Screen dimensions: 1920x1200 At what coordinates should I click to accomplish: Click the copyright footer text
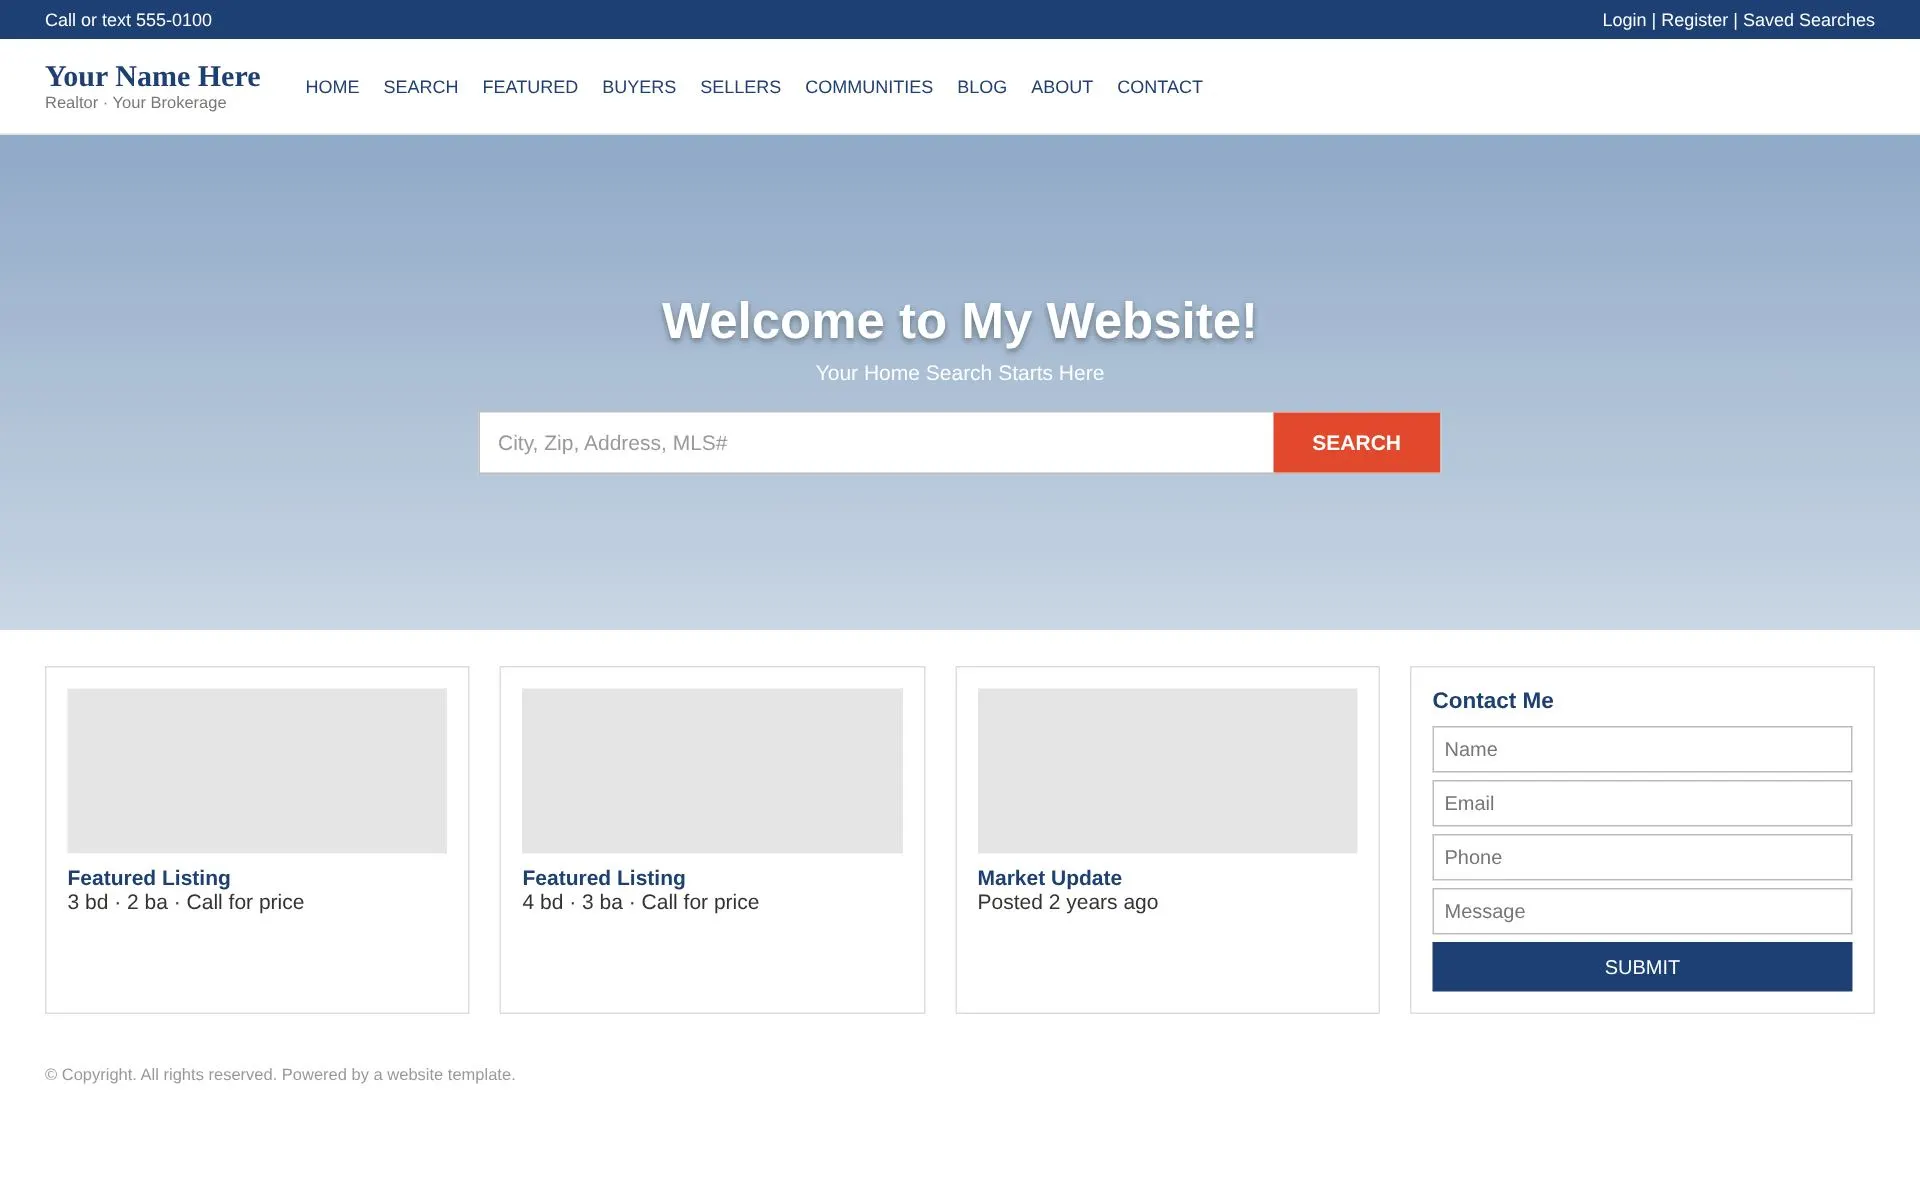click(x=280, y=1075)
